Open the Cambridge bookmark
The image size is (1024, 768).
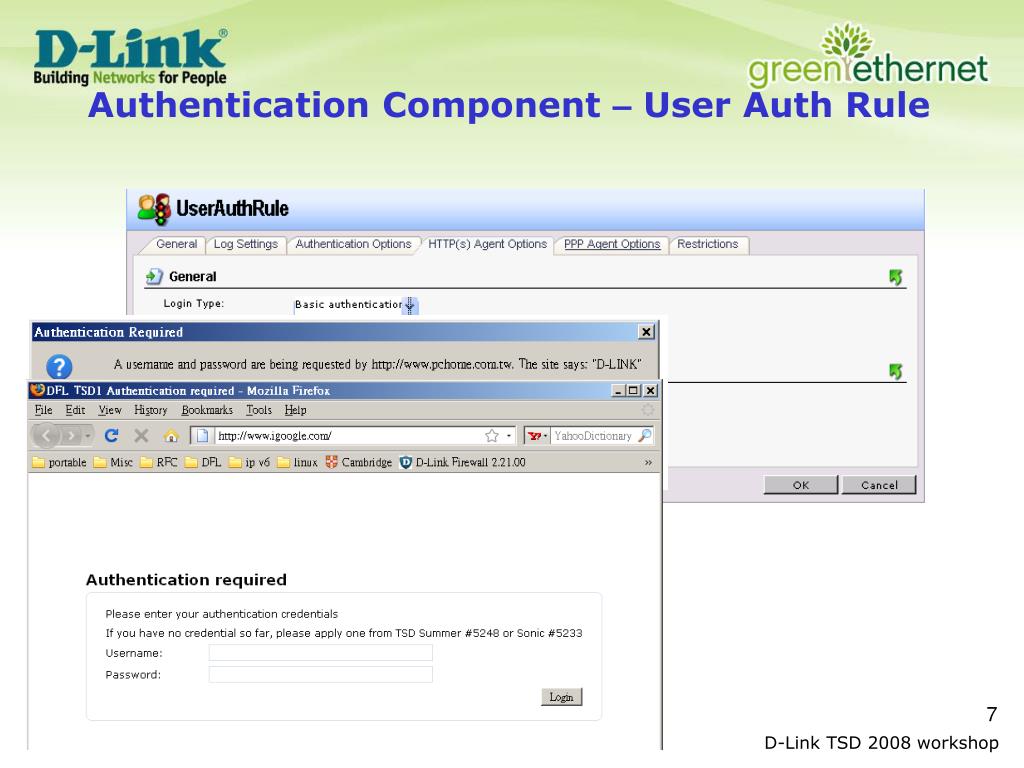click(359, 462)
